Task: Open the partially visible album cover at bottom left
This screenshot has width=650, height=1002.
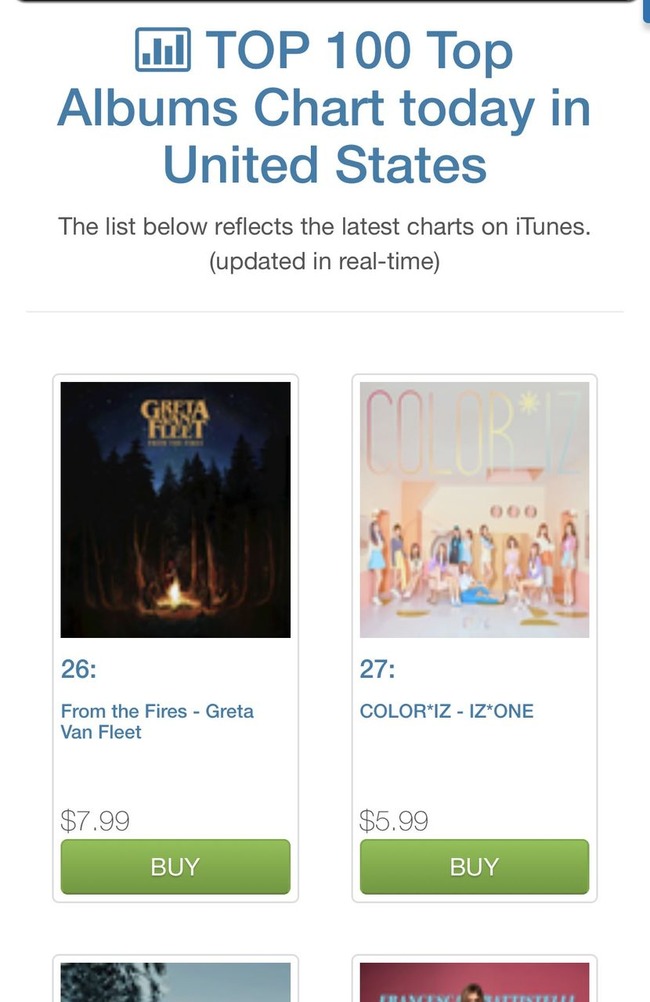Action: click(175, 982)
